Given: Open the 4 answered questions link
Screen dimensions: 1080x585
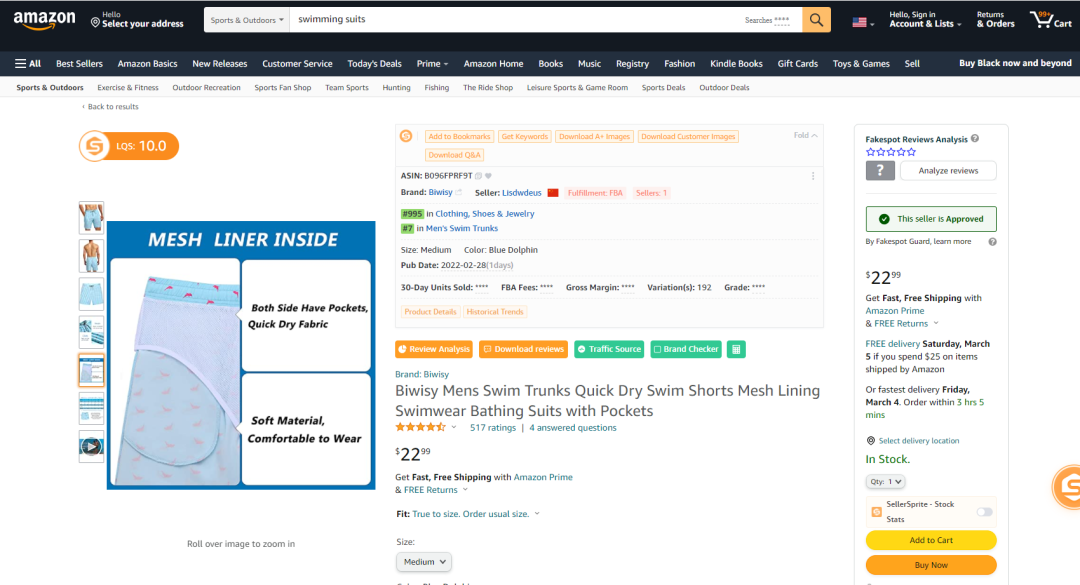Looking at the screenshot, I should pyautogui.click(x=572, y=428).
